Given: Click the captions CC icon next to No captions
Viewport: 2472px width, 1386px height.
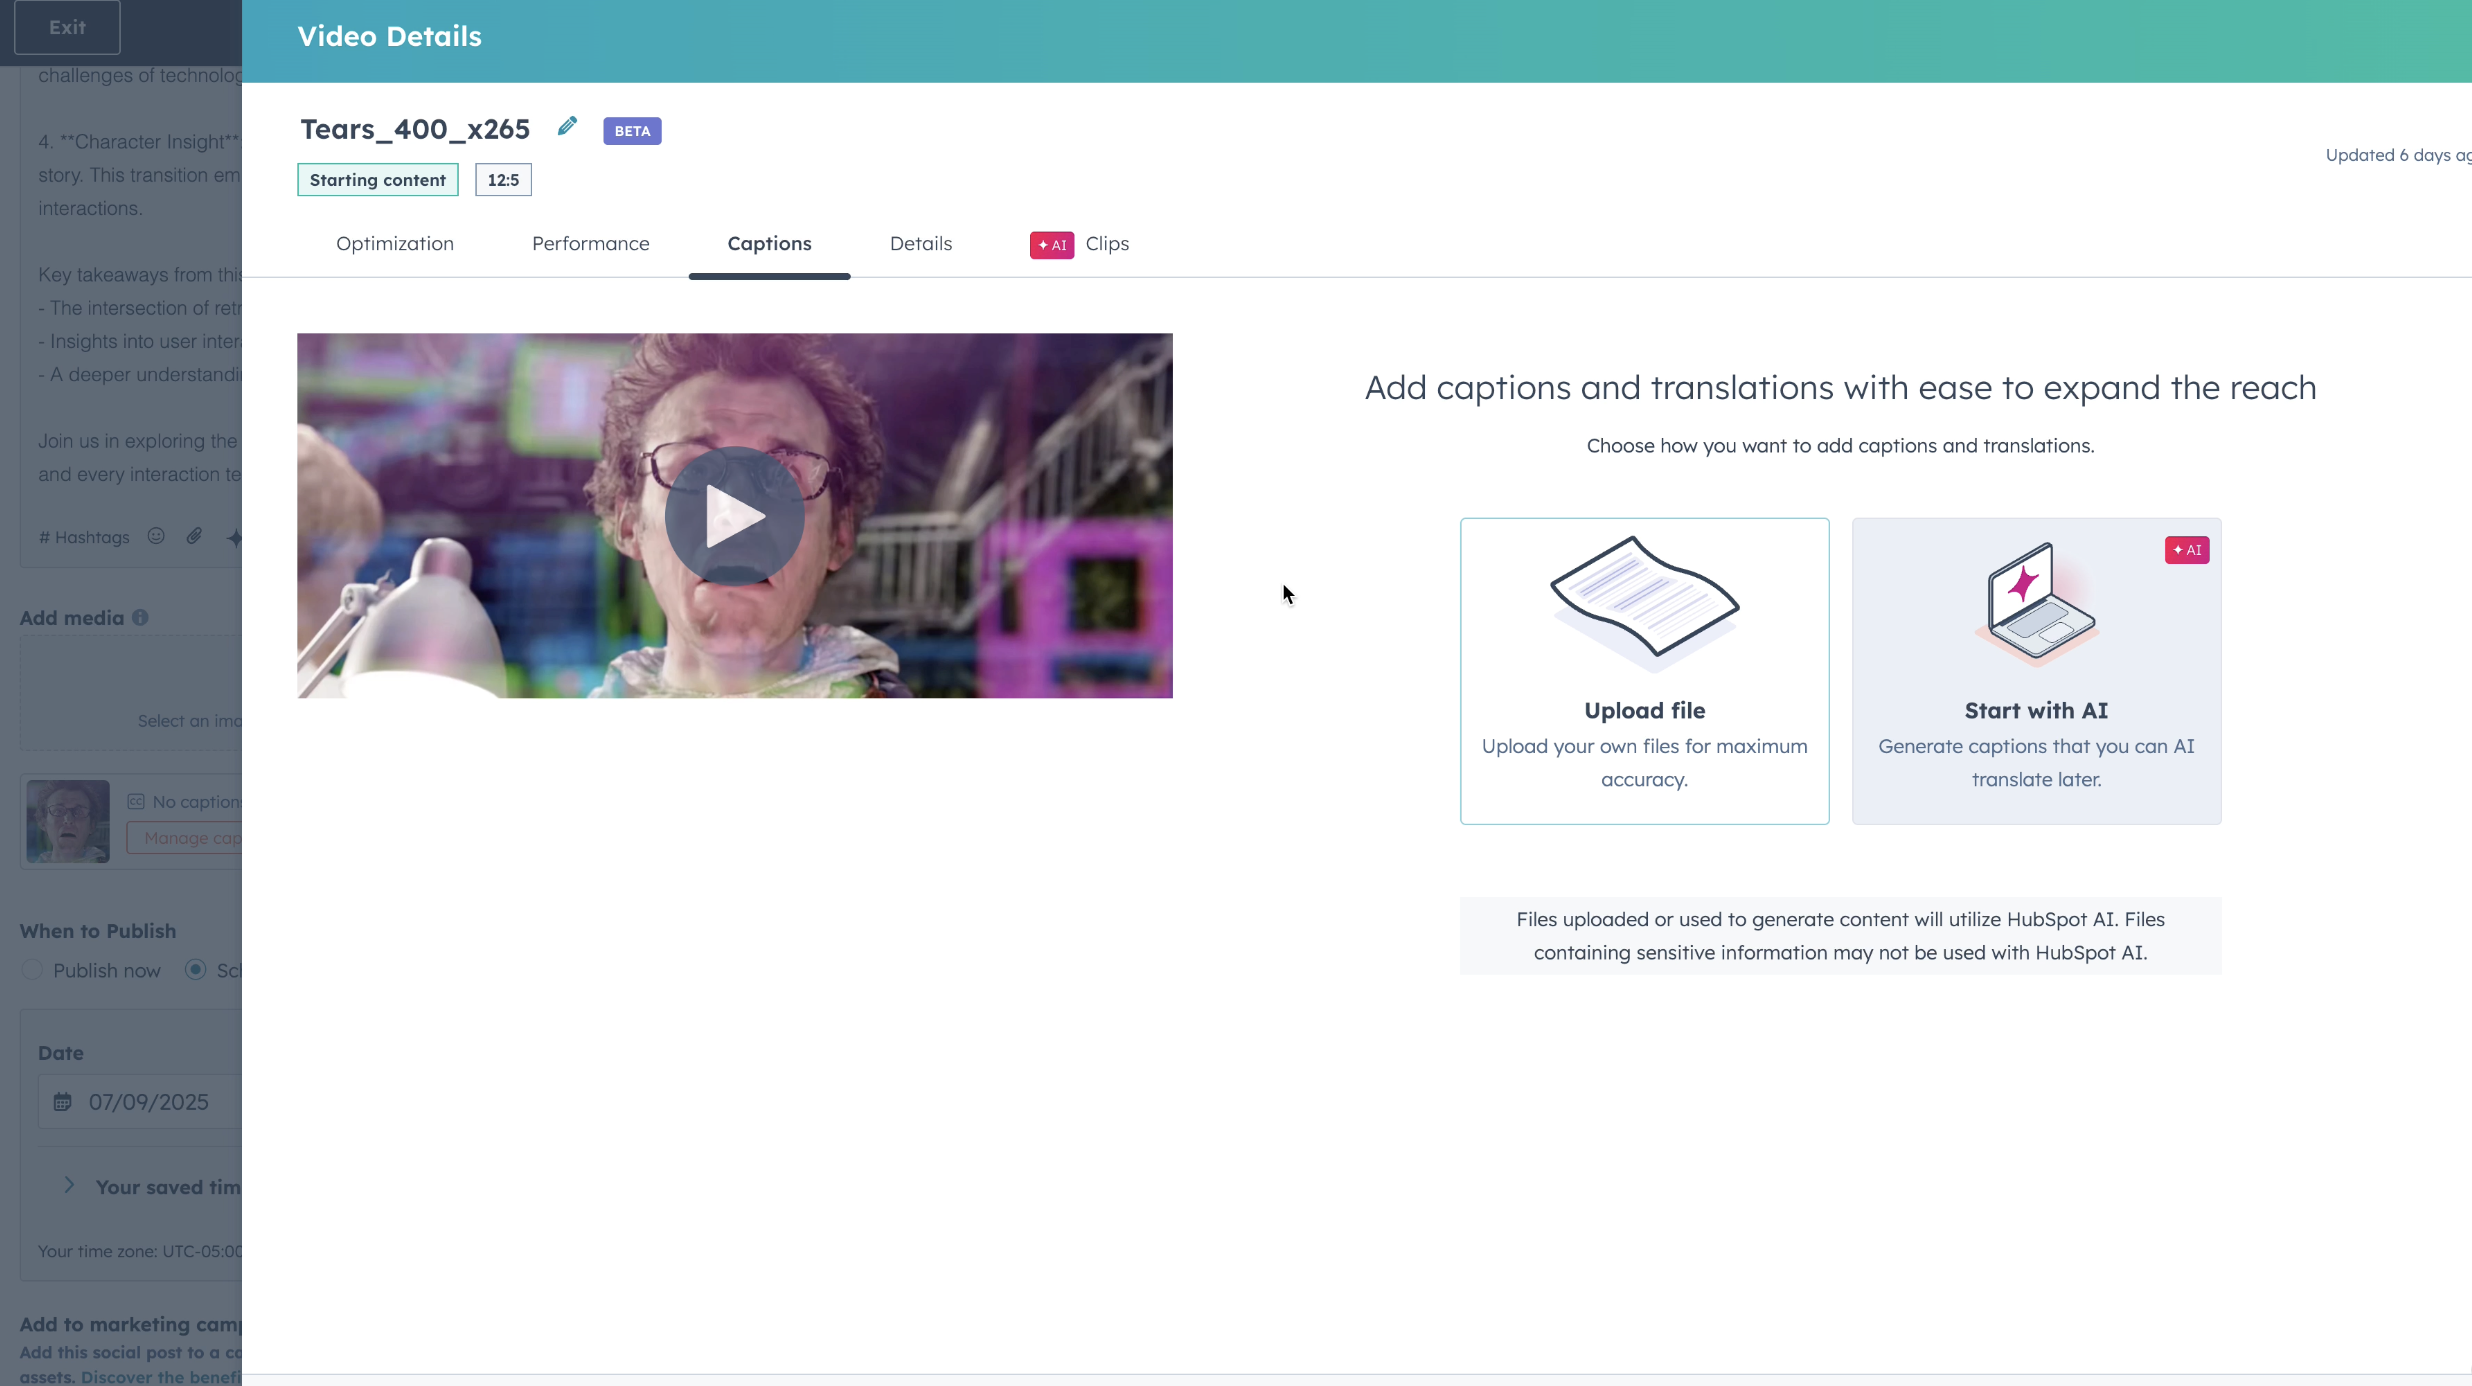Looking at the screenshot, I should point(136,802).
